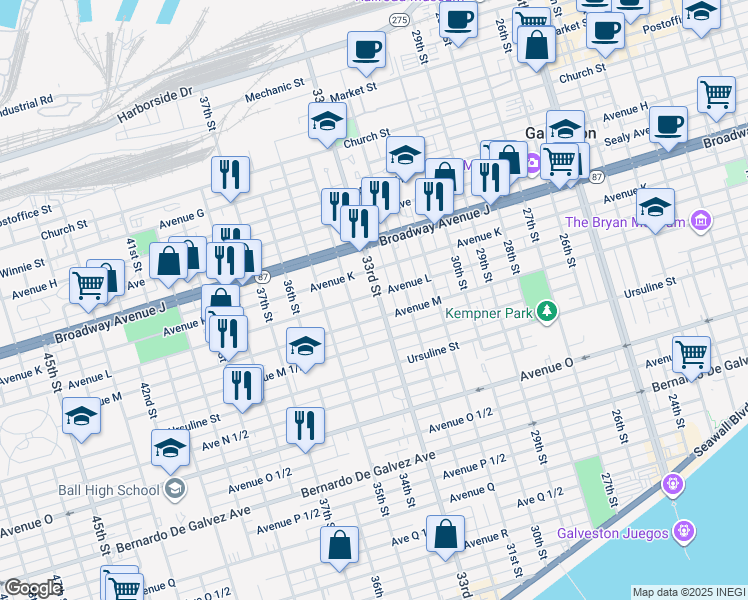
Task: Click the shopping cart marker near Avenue H top-right
Action: [716, 95]
